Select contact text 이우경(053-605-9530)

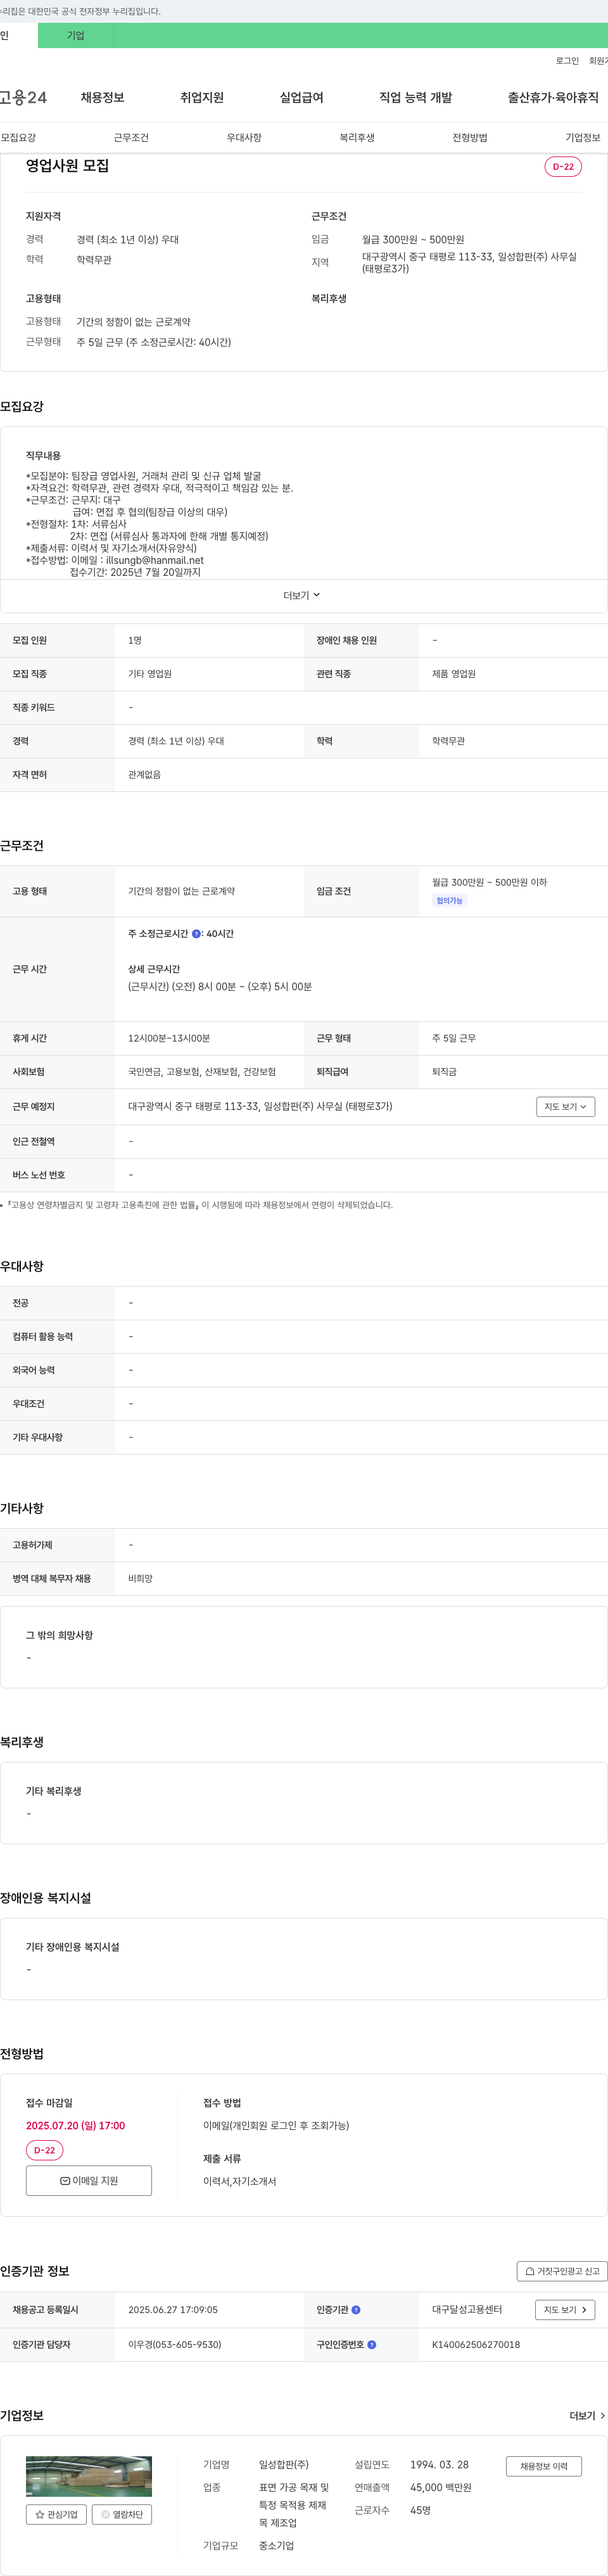(x=175, y=2344)
